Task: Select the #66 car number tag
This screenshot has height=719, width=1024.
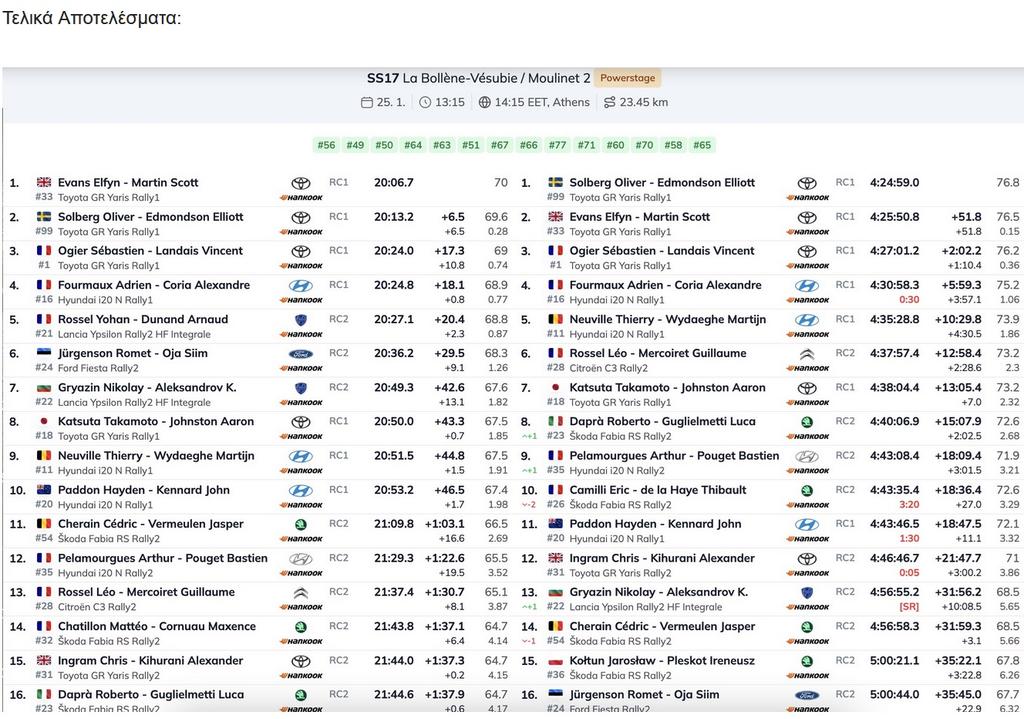Action: [x=528, y=145]
